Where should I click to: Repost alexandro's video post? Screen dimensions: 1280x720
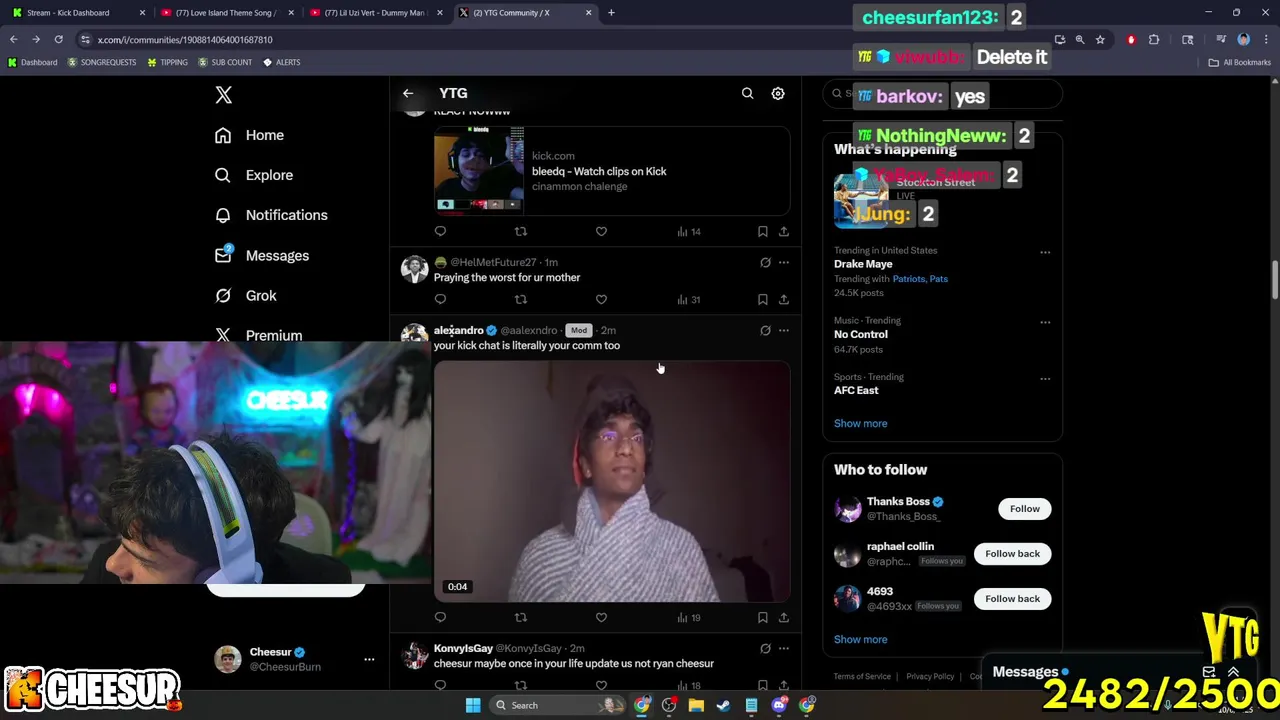(520, 618)
